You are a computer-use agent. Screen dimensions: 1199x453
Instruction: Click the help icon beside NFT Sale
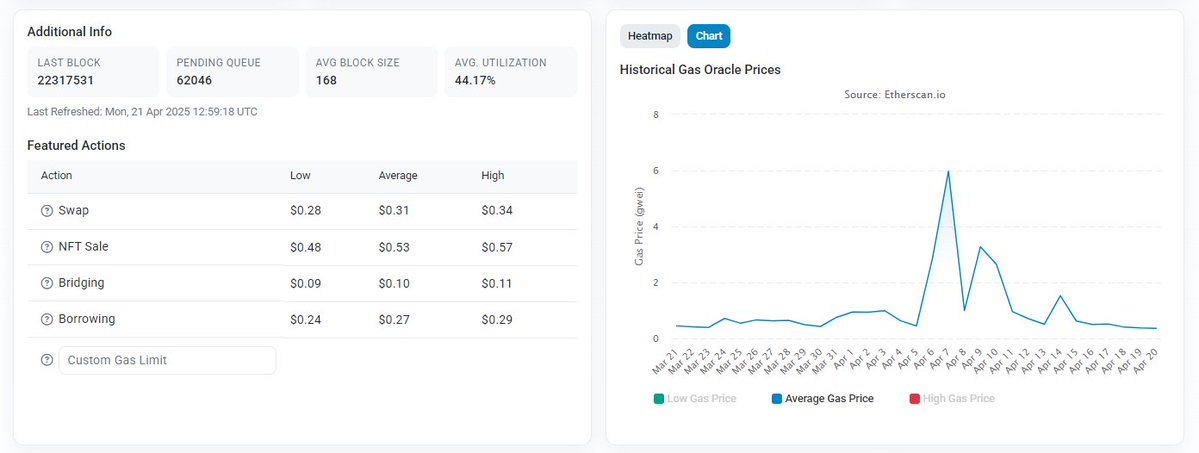[x=46, y=247]
